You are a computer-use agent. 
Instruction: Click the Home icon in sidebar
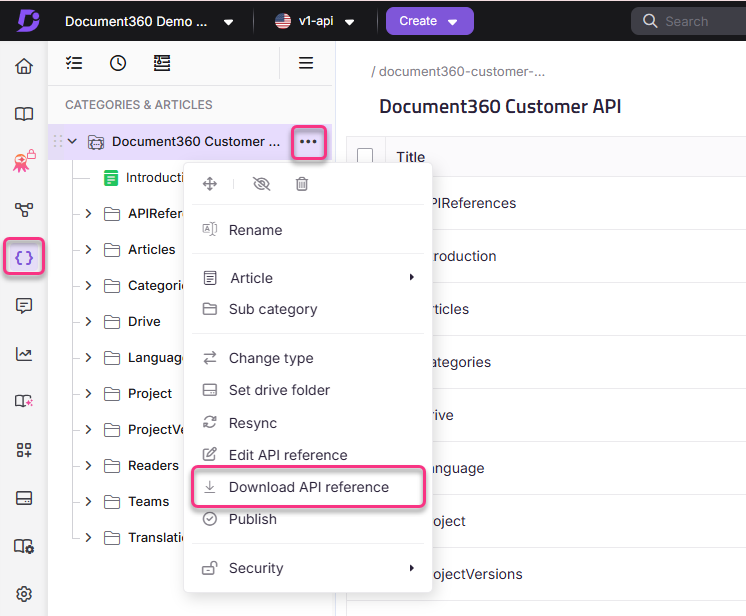[x=24, y=67]
